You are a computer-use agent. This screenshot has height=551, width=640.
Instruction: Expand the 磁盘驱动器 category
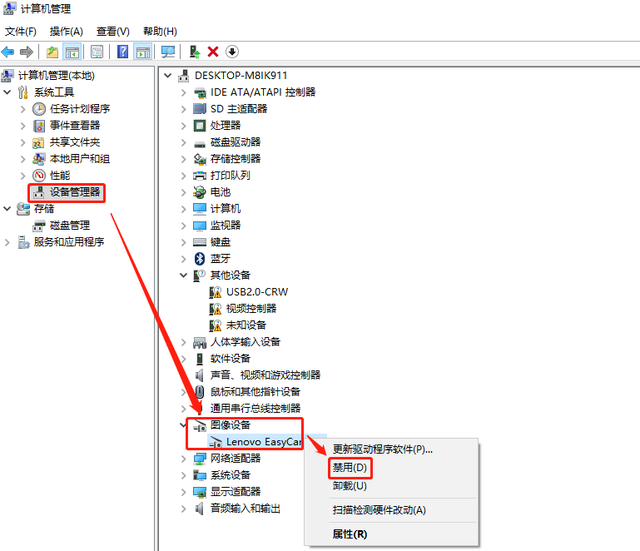184,142
